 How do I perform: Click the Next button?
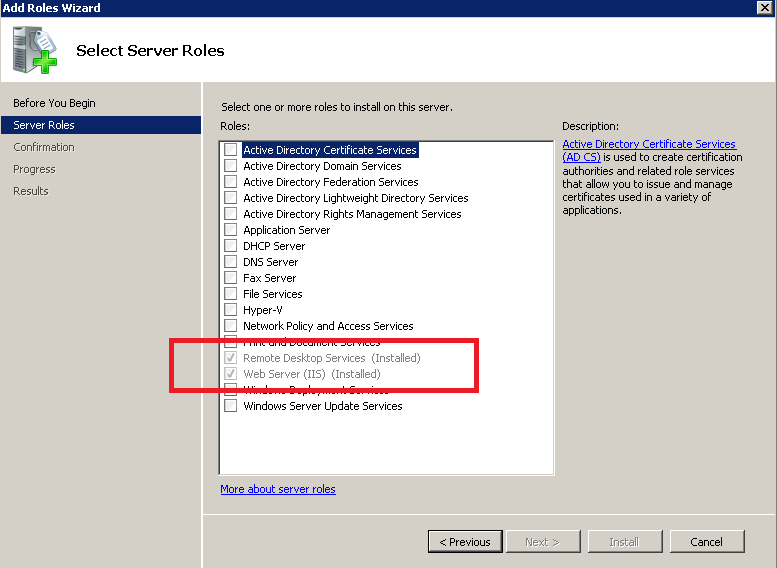point(543,542)
